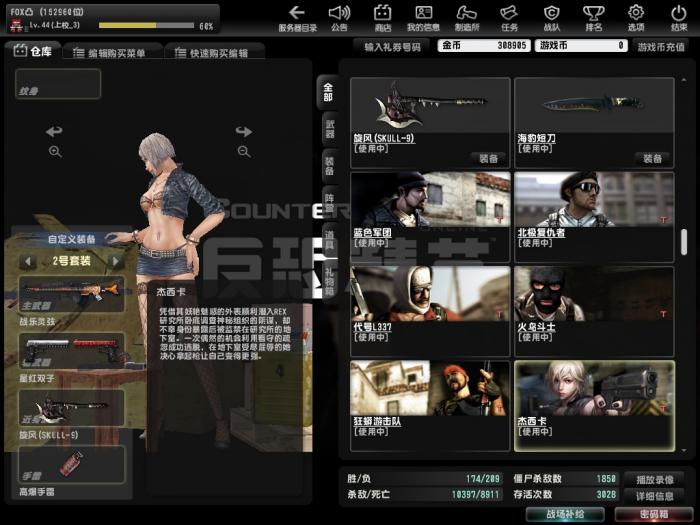Zoom out on character model
700x525 pixels.
coord(244,151)
